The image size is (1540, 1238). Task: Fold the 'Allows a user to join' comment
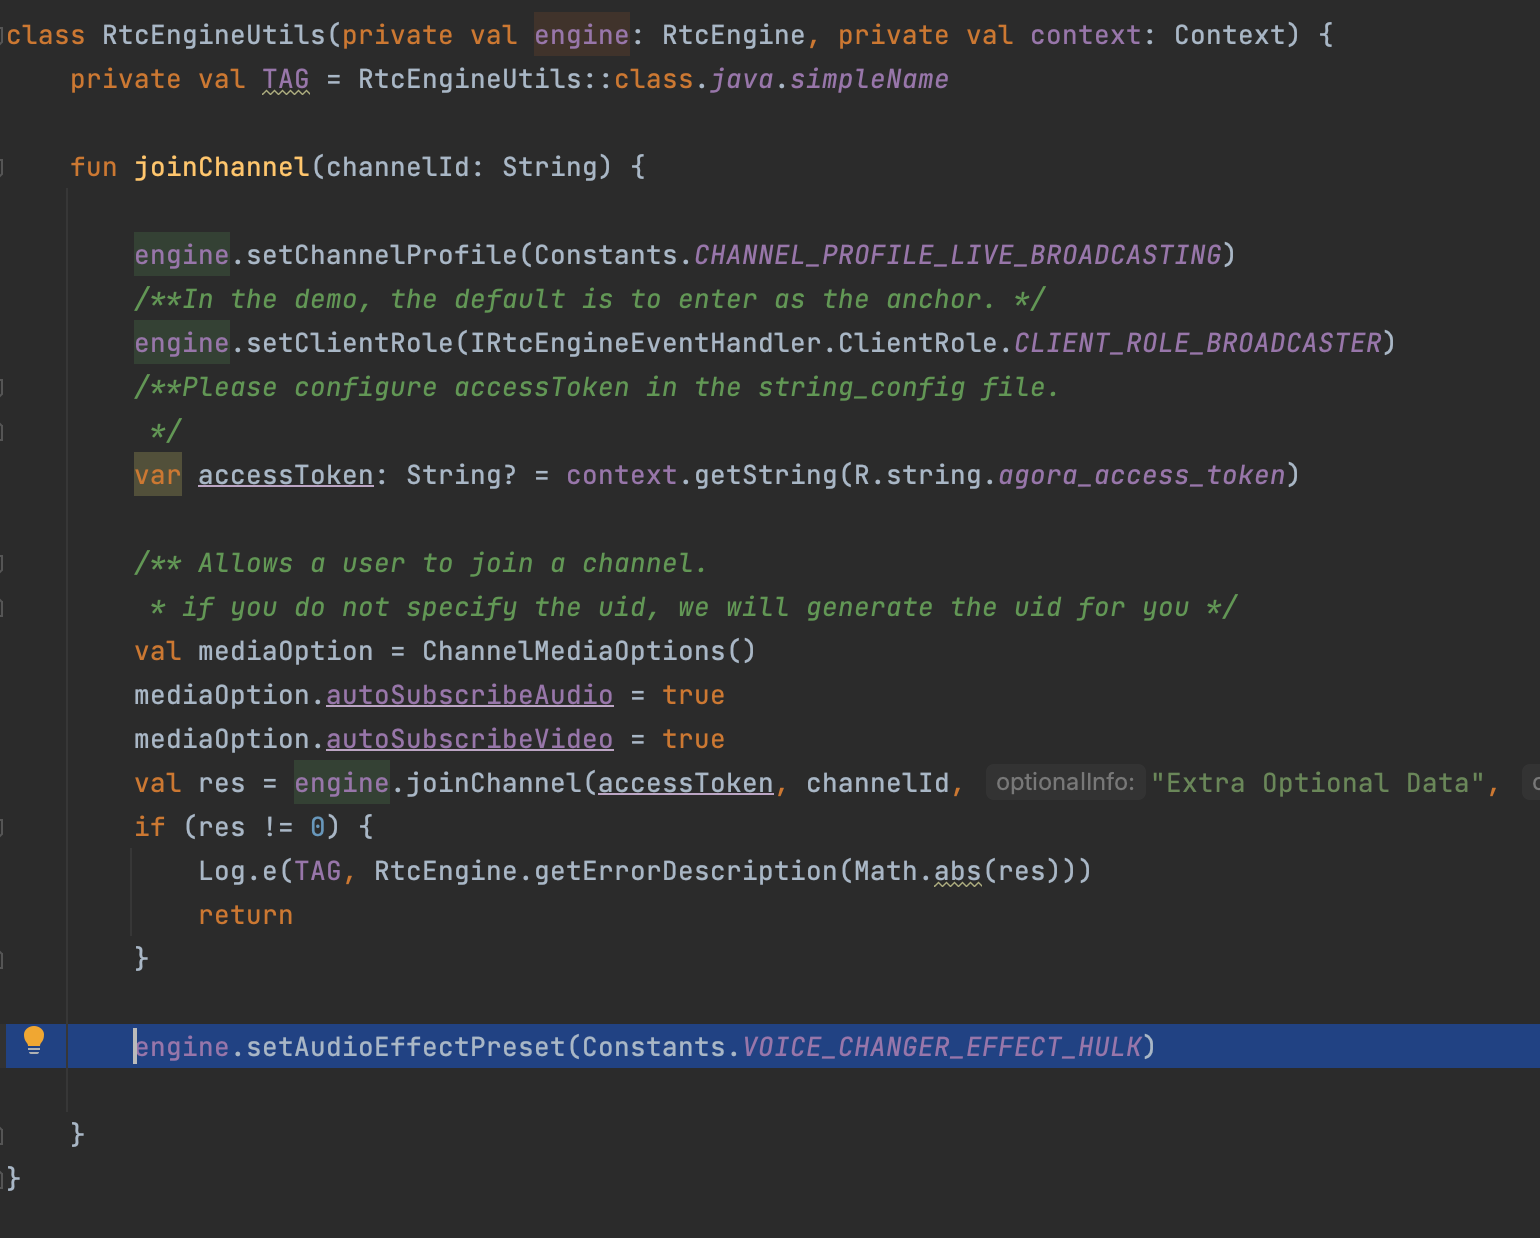click(3, 563)
